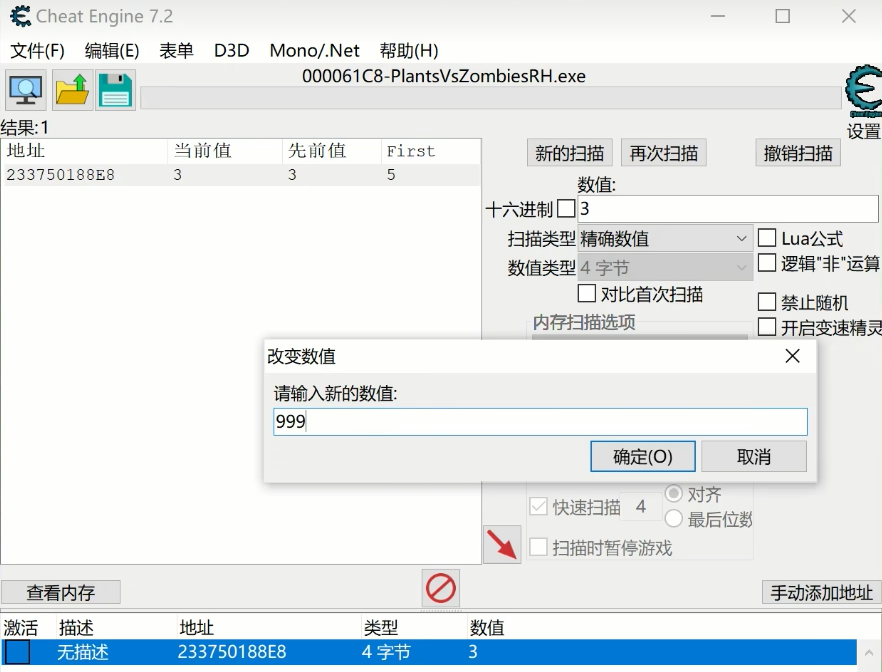
Task: Open the 文件(F) menu
Action: tap(37, 50)
